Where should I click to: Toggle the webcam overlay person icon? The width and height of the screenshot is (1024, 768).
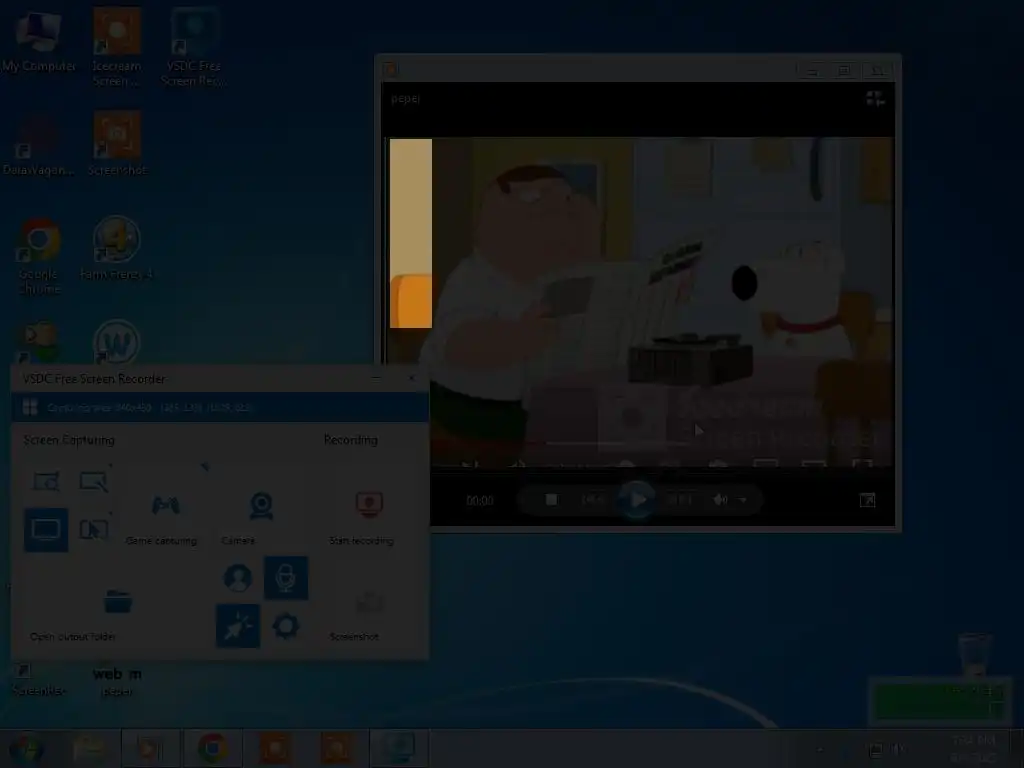pos(238,578)
